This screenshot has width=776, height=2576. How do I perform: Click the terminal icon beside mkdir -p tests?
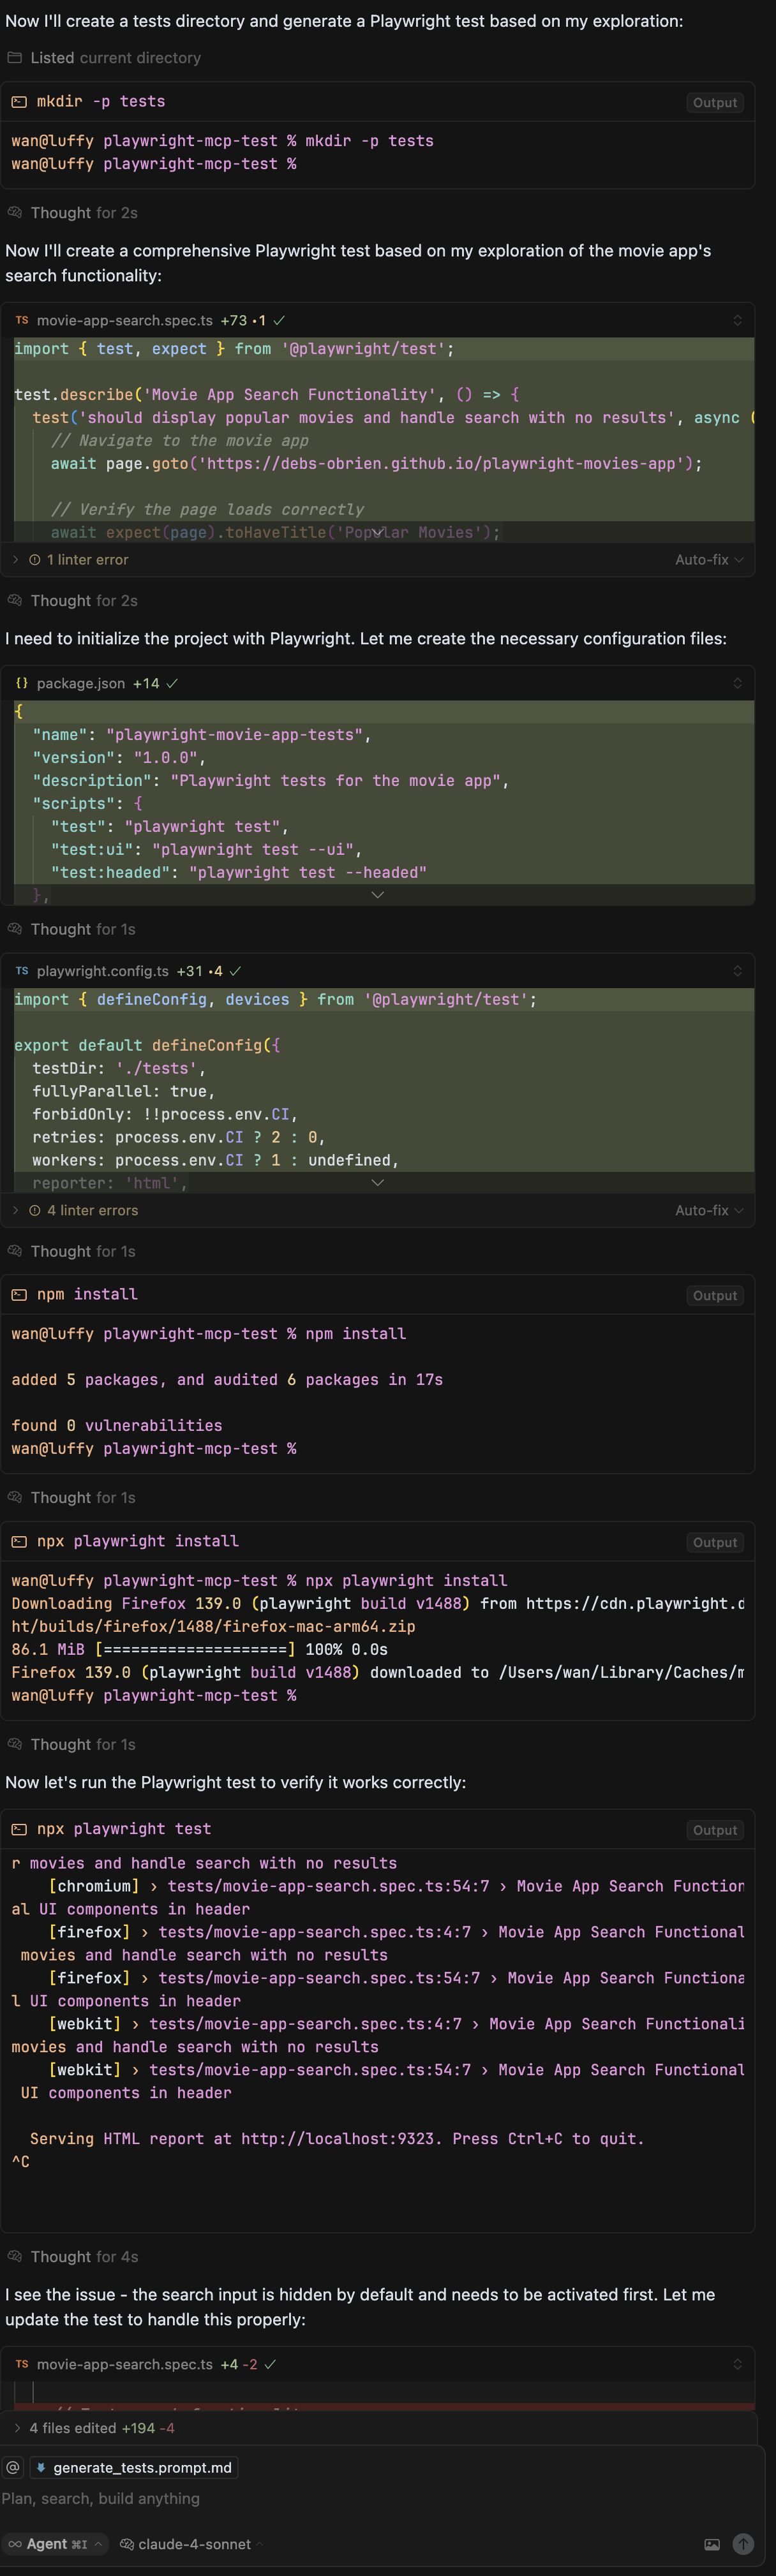point(19,102)
